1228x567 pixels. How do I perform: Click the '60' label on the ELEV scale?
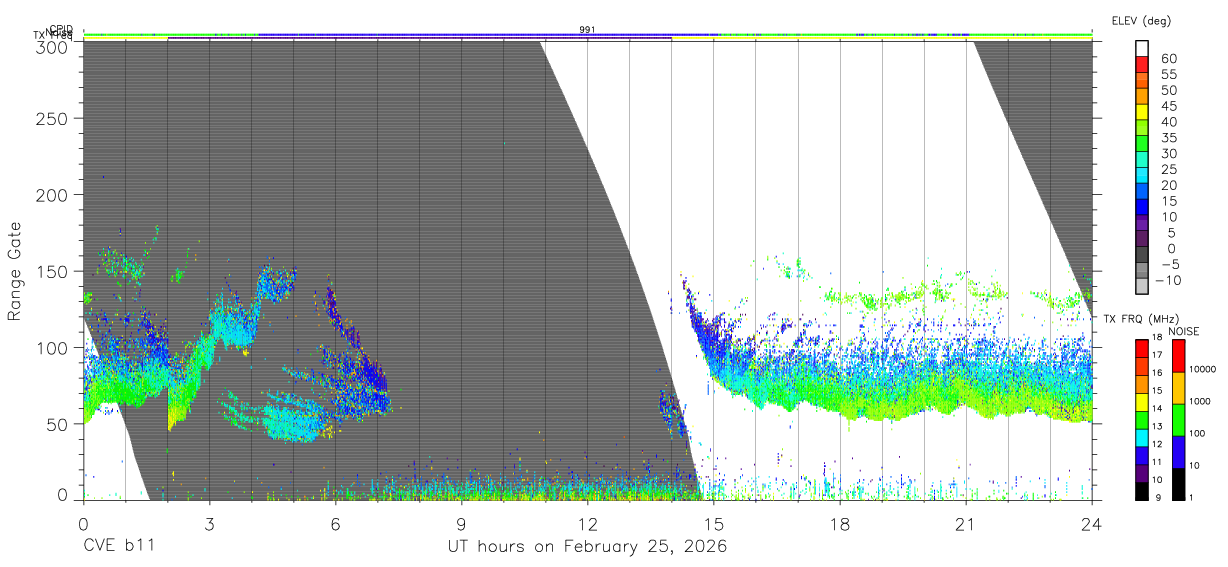coord(1169,59)
